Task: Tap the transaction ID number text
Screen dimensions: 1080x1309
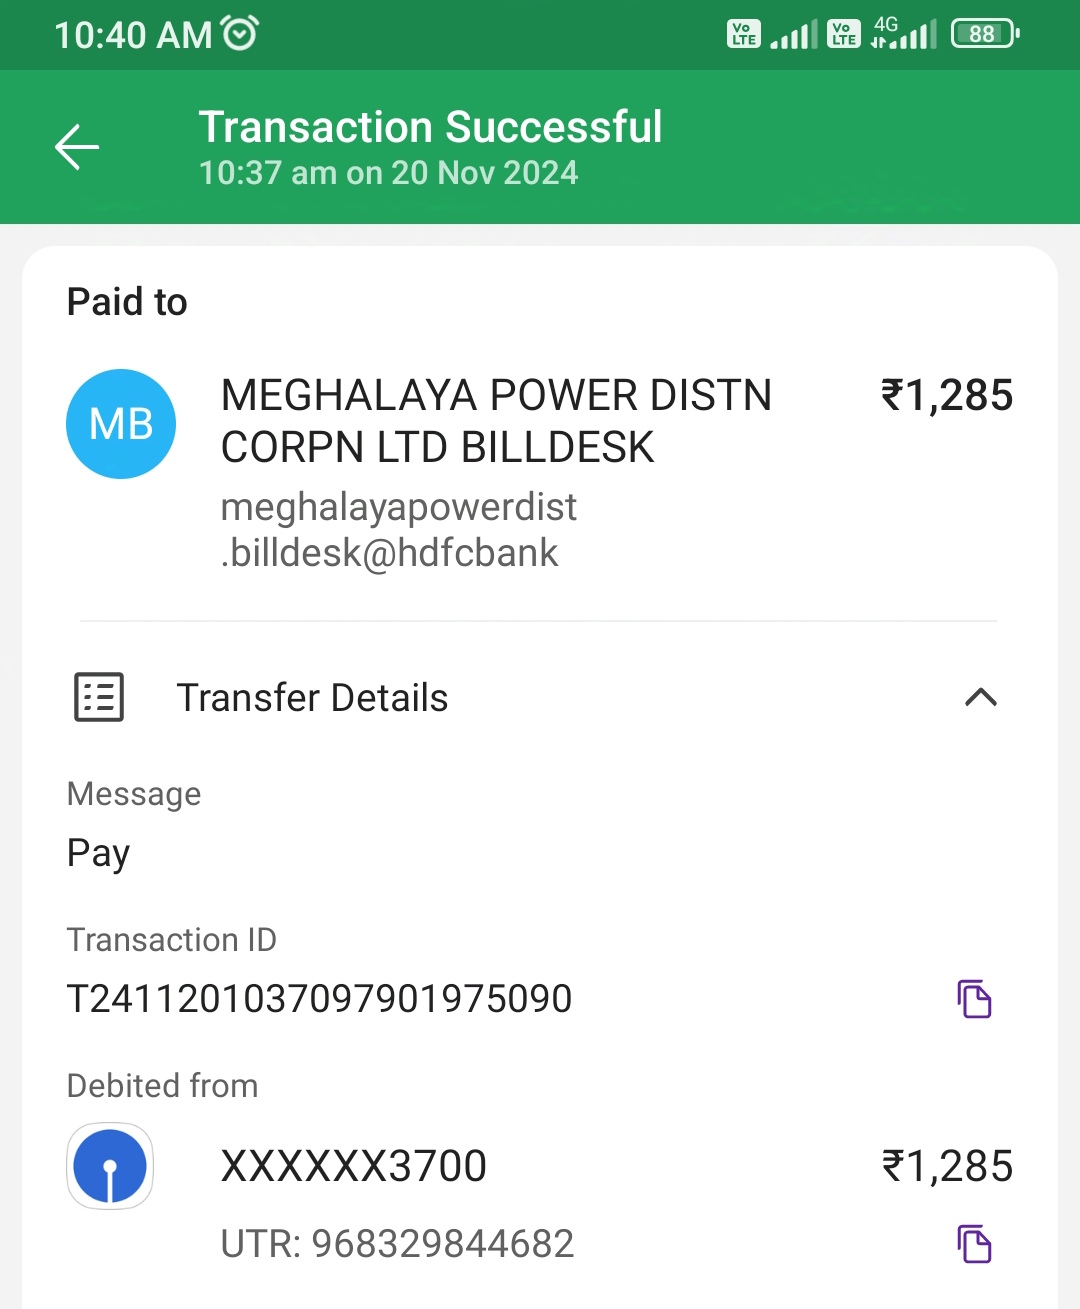Action: pos(319,999)
